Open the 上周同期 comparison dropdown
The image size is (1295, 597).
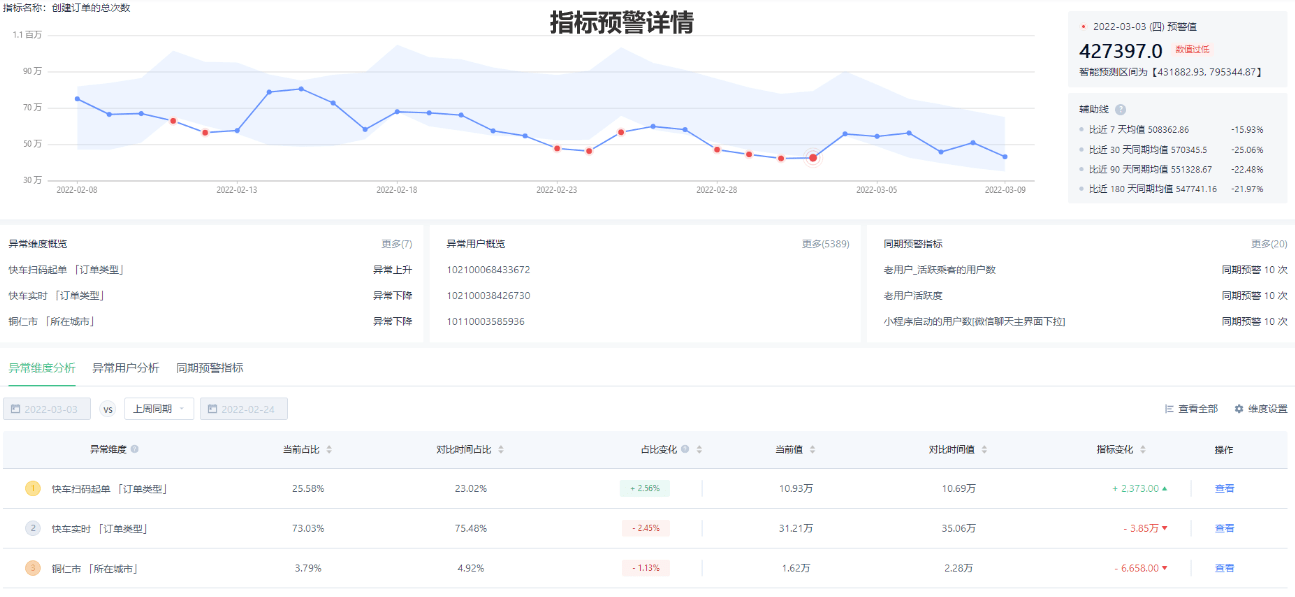point(159,409)
